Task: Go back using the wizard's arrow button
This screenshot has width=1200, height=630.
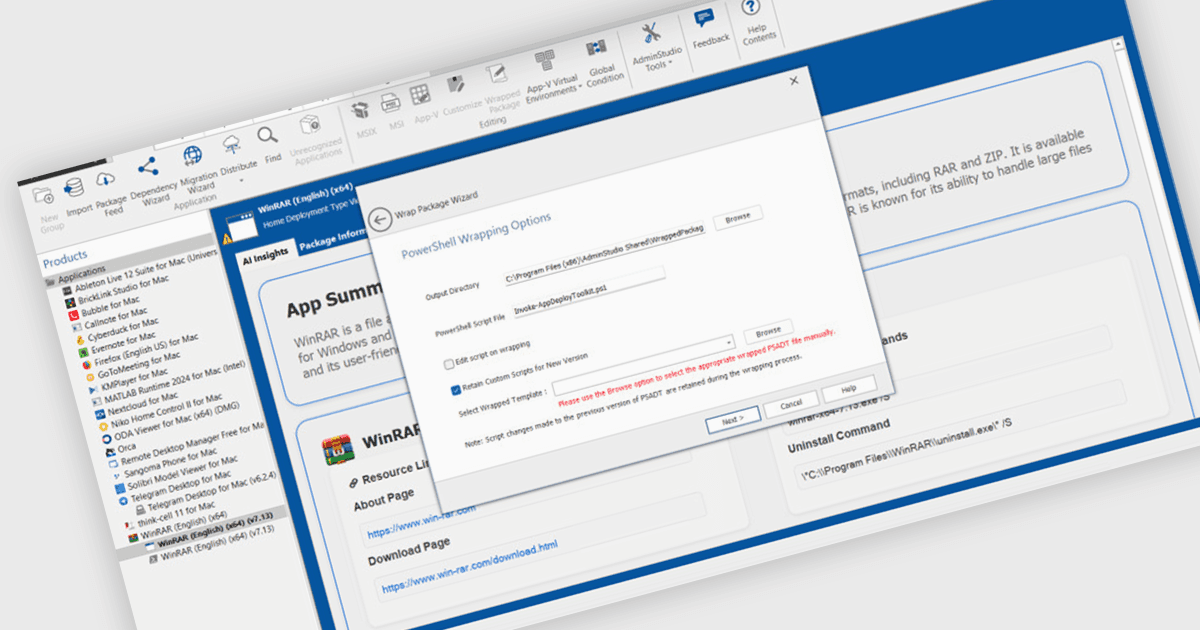Action: [x=379, y=221]
